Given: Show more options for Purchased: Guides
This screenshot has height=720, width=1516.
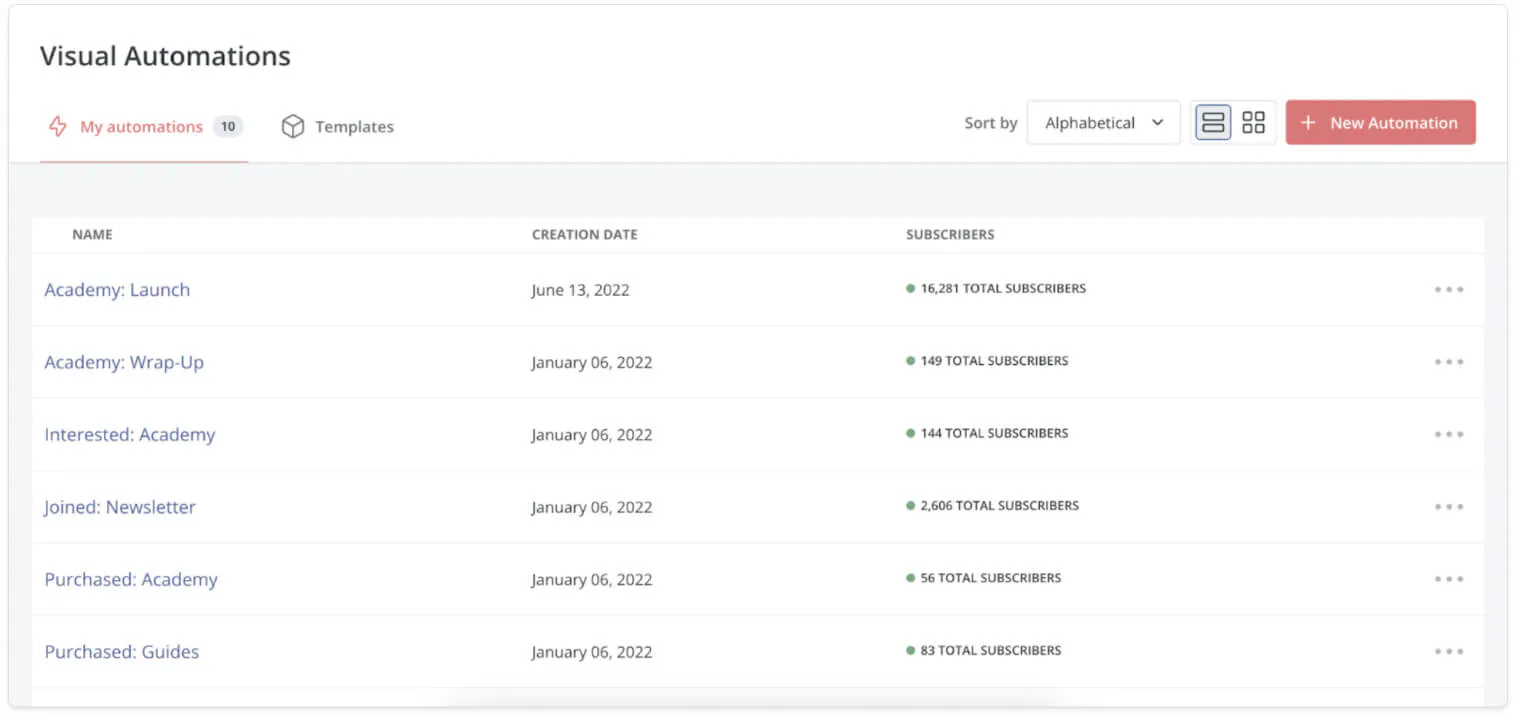Looking at the screenshot, I should point(1448,652).
